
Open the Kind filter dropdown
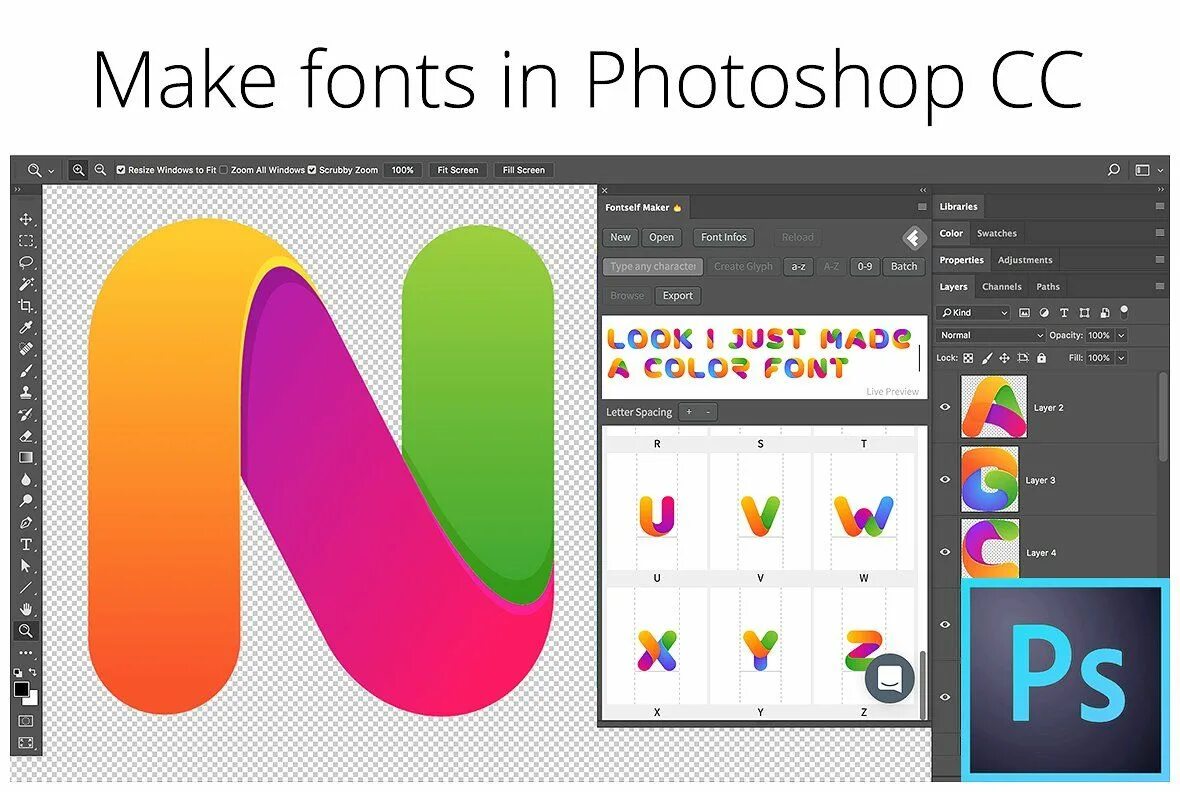click(x=973, y=312)
